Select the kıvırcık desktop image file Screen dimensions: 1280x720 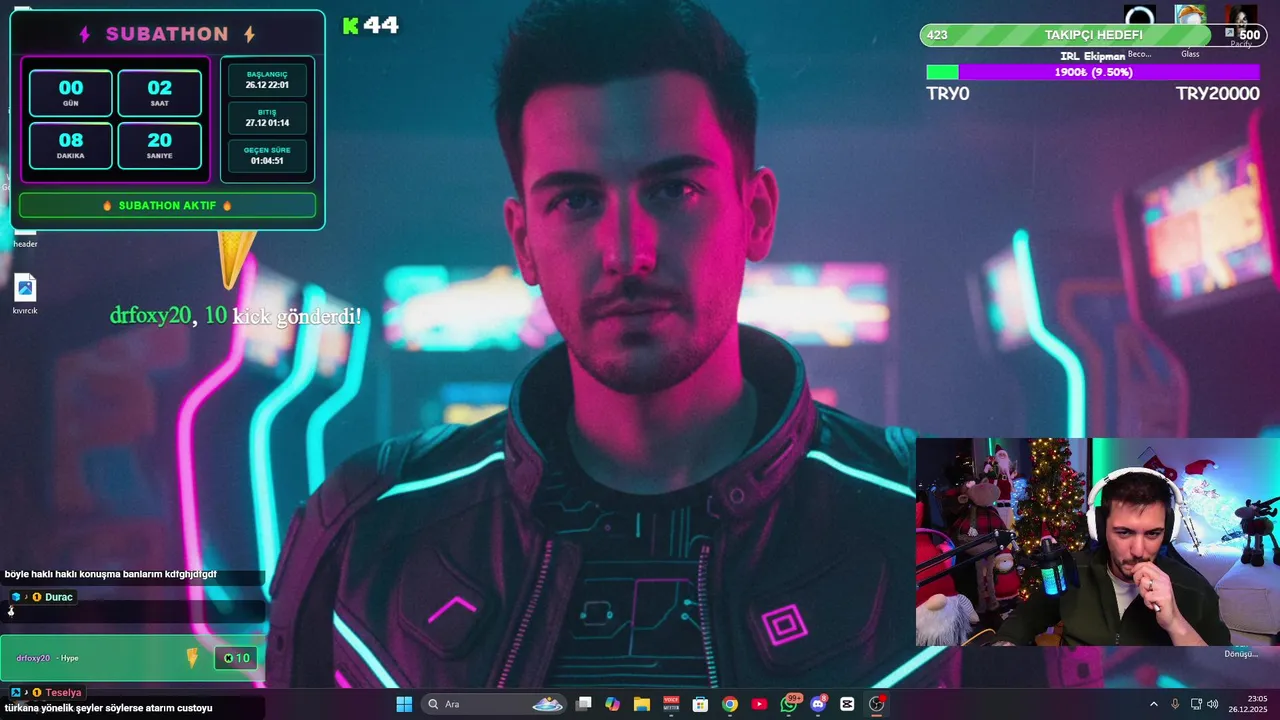point(25,295)
